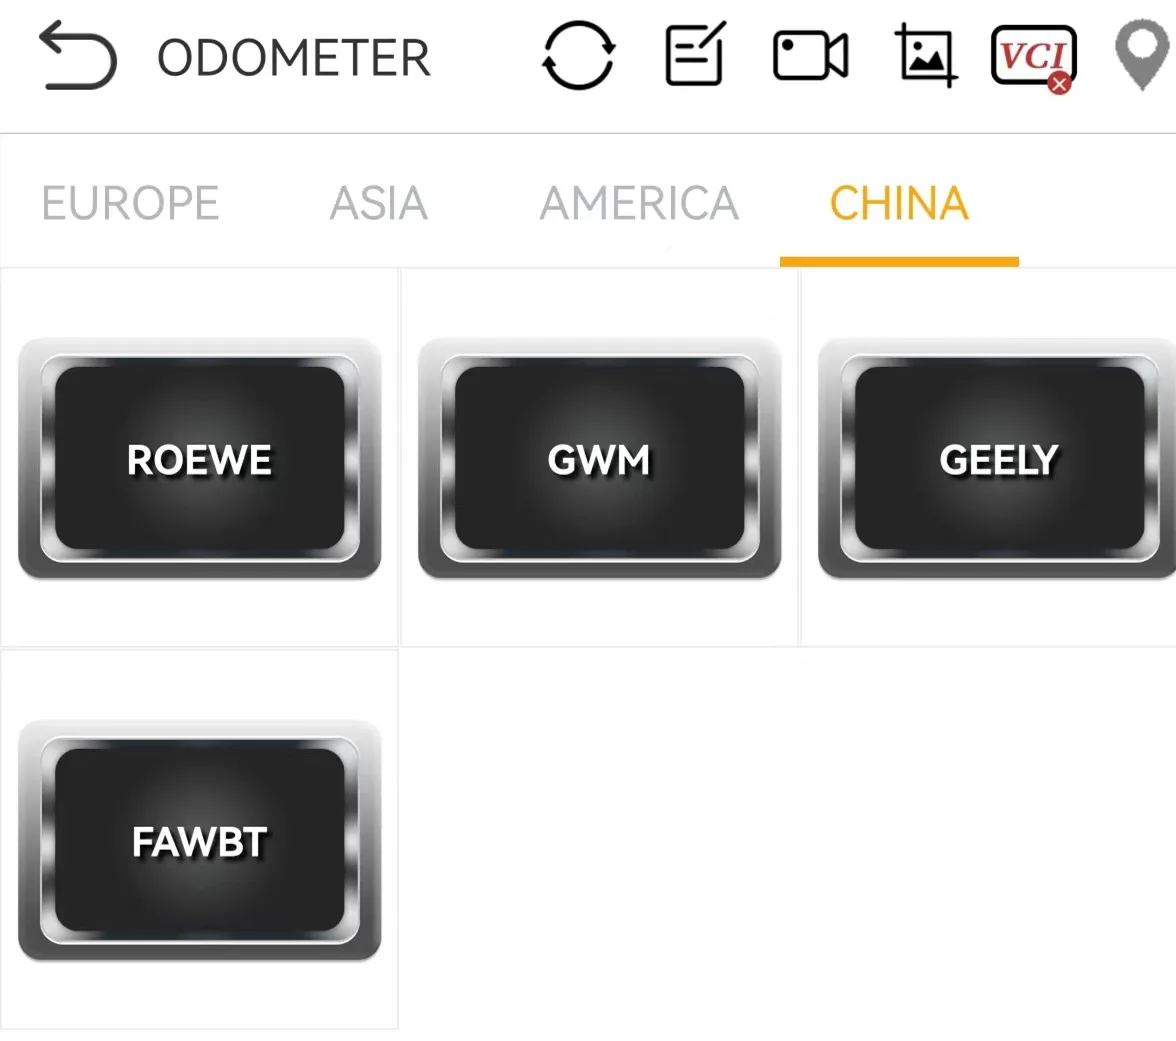1176x1041 pixels.
Task: Switch to the EUROPE tab
Action: point(130,203)
